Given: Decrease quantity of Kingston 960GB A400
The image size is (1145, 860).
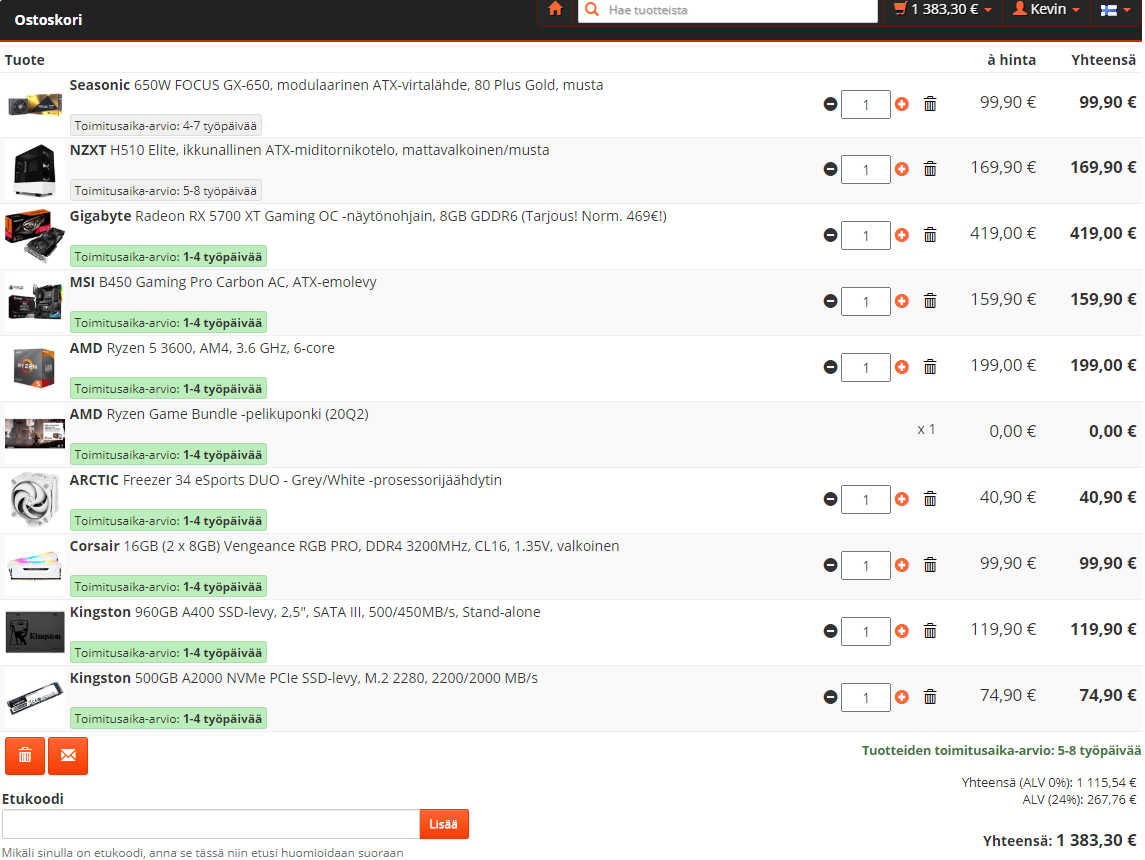Looking at the screenshot, I should (830, 631).
